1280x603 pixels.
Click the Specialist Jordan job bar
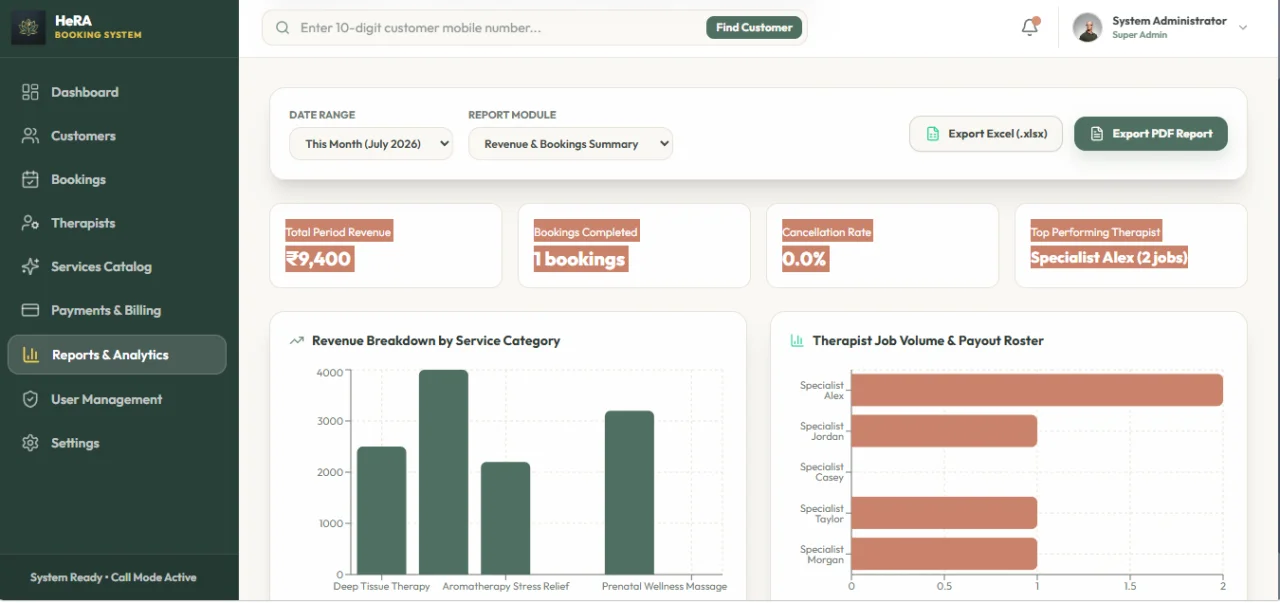point(944,431)
